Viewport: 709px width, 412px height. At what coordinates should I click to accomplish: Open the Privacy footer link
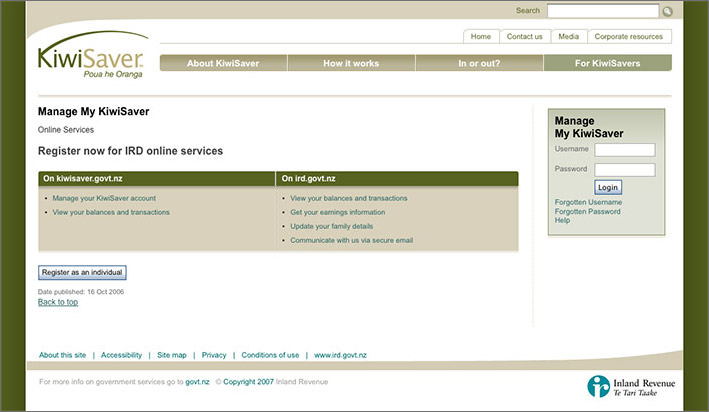pos(214,355)
